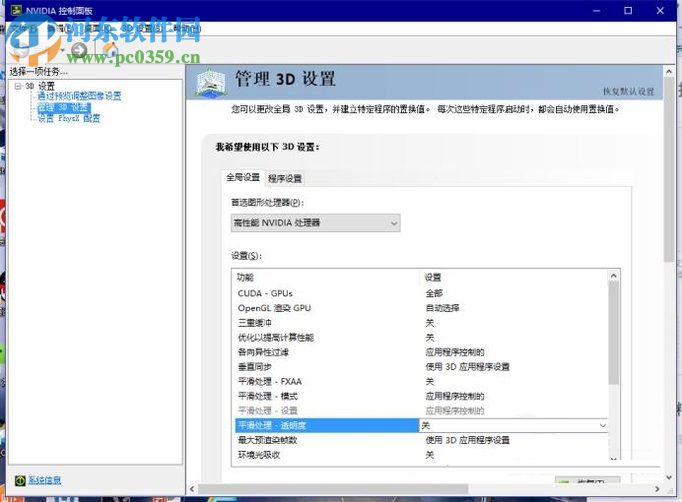682x502 pixels.
Task: Click the NVIDIA title bar logo icon
Action: (17, 10)
